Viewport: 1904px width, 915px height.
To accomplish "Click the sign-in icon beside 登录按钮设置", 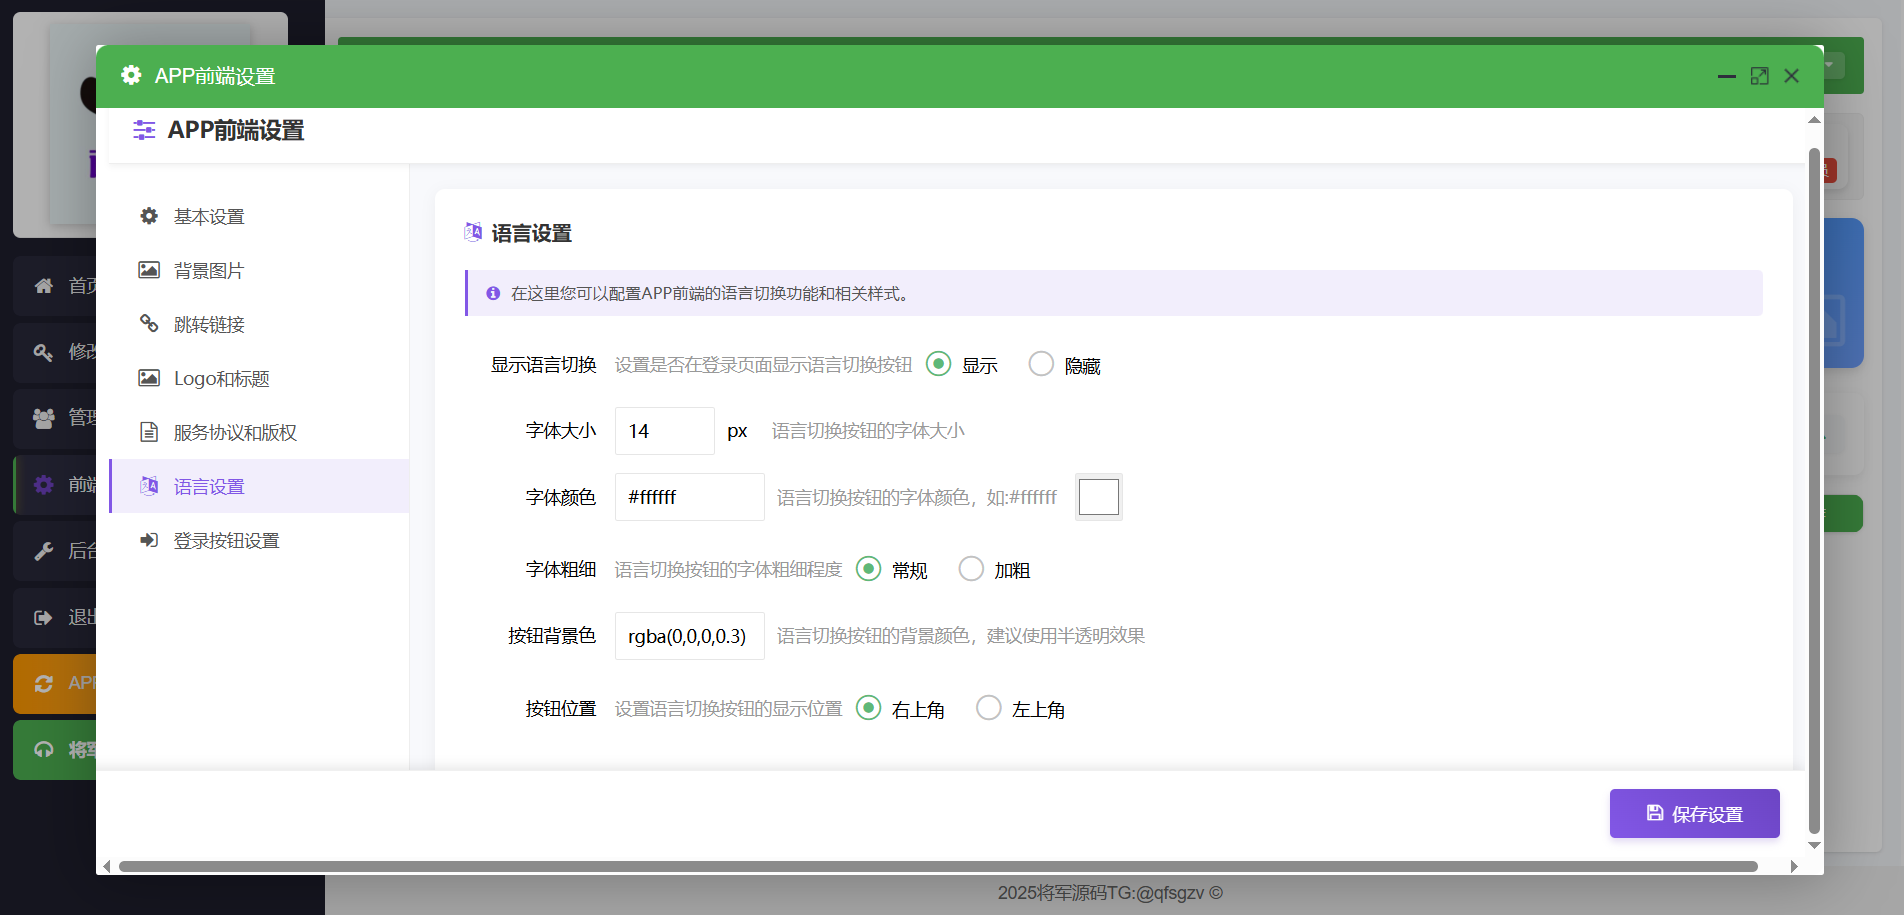I will [x=149, y=540].
